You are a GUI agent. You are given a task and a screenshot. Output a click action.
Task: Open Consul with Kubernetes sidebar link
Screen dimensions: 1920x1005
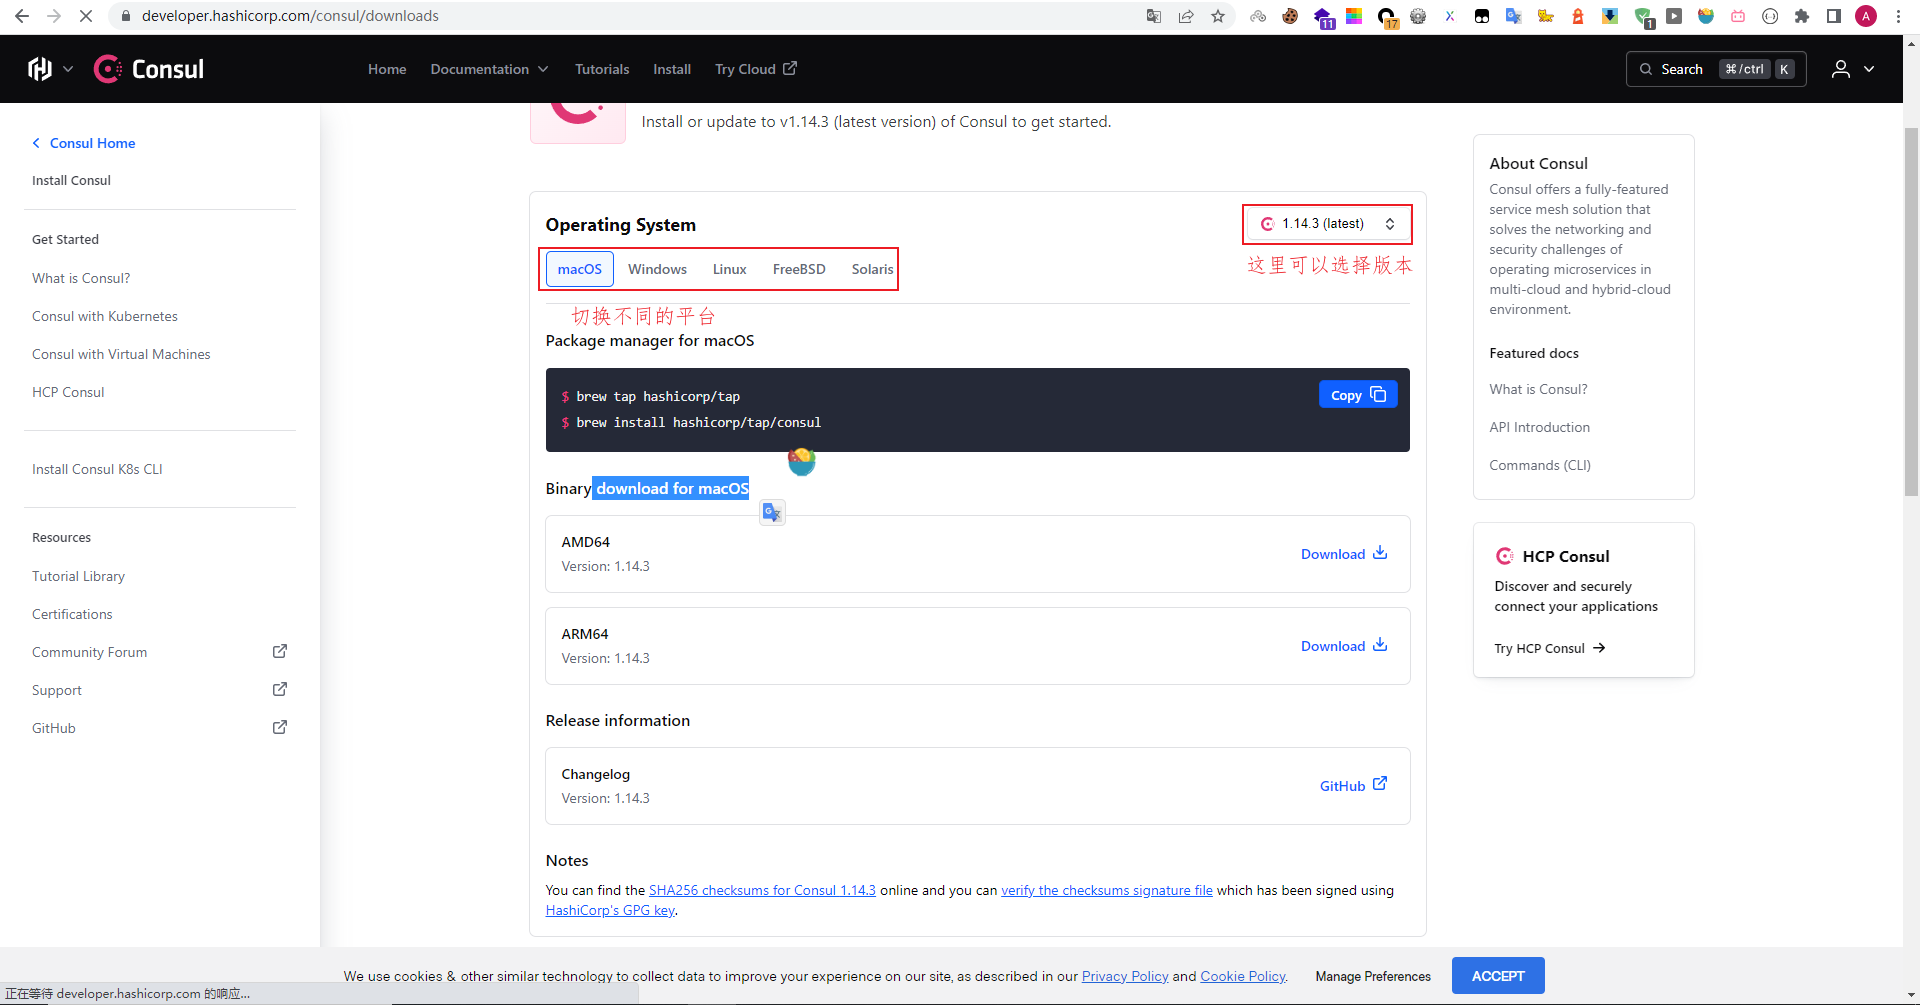[x=105, y=316]
